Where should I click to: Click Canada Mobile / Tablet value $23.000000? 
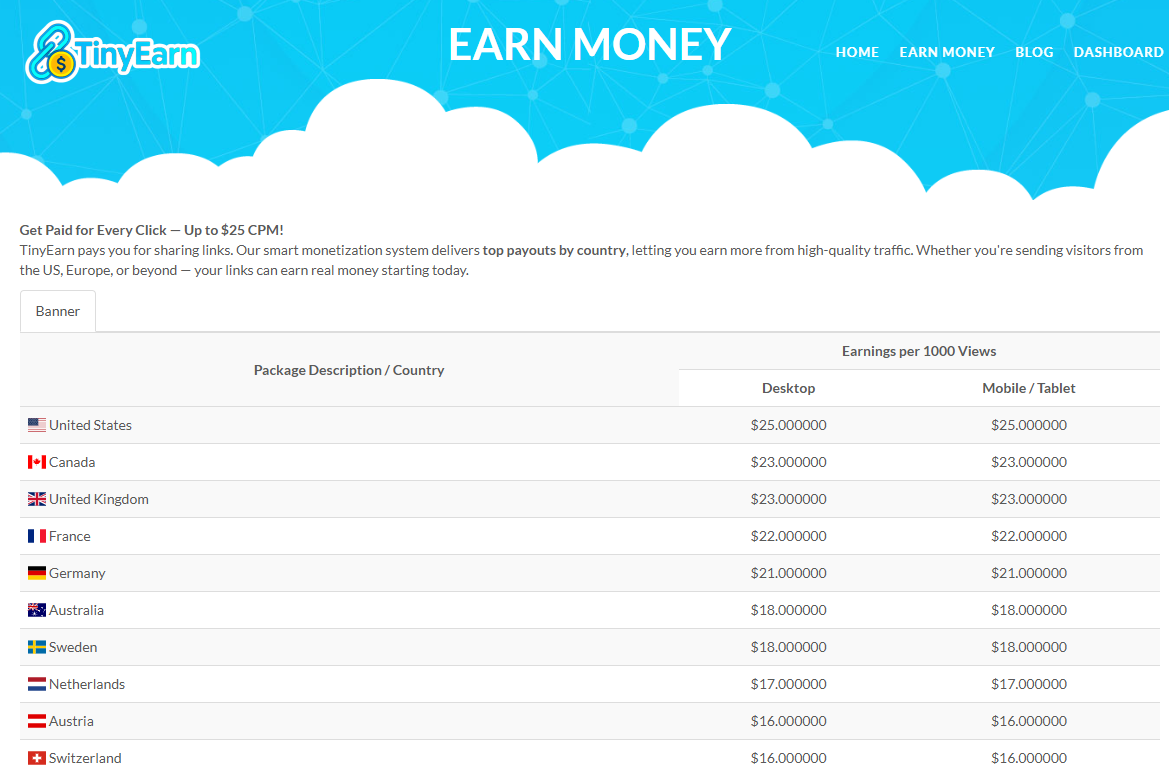coord(1029,462)
